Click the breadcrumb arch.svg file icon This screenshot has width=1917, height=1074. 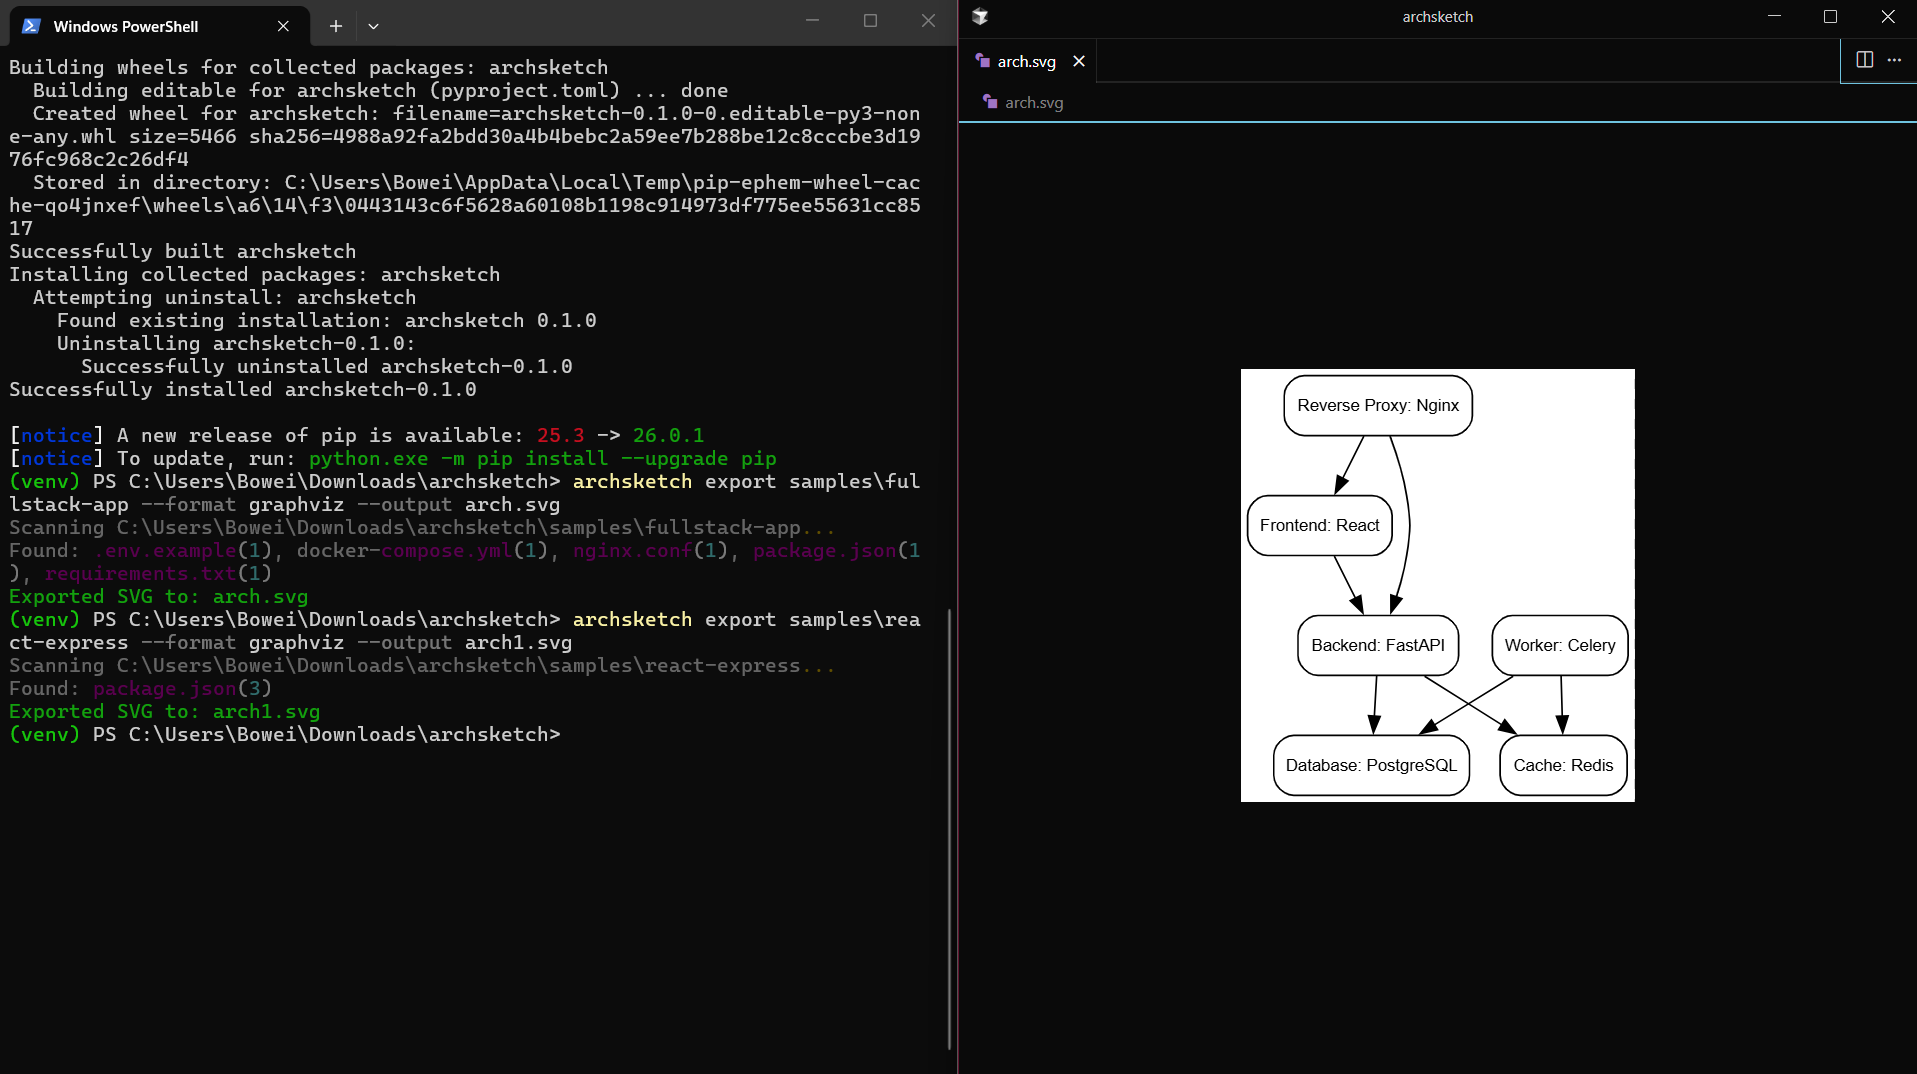click(990, 102)
